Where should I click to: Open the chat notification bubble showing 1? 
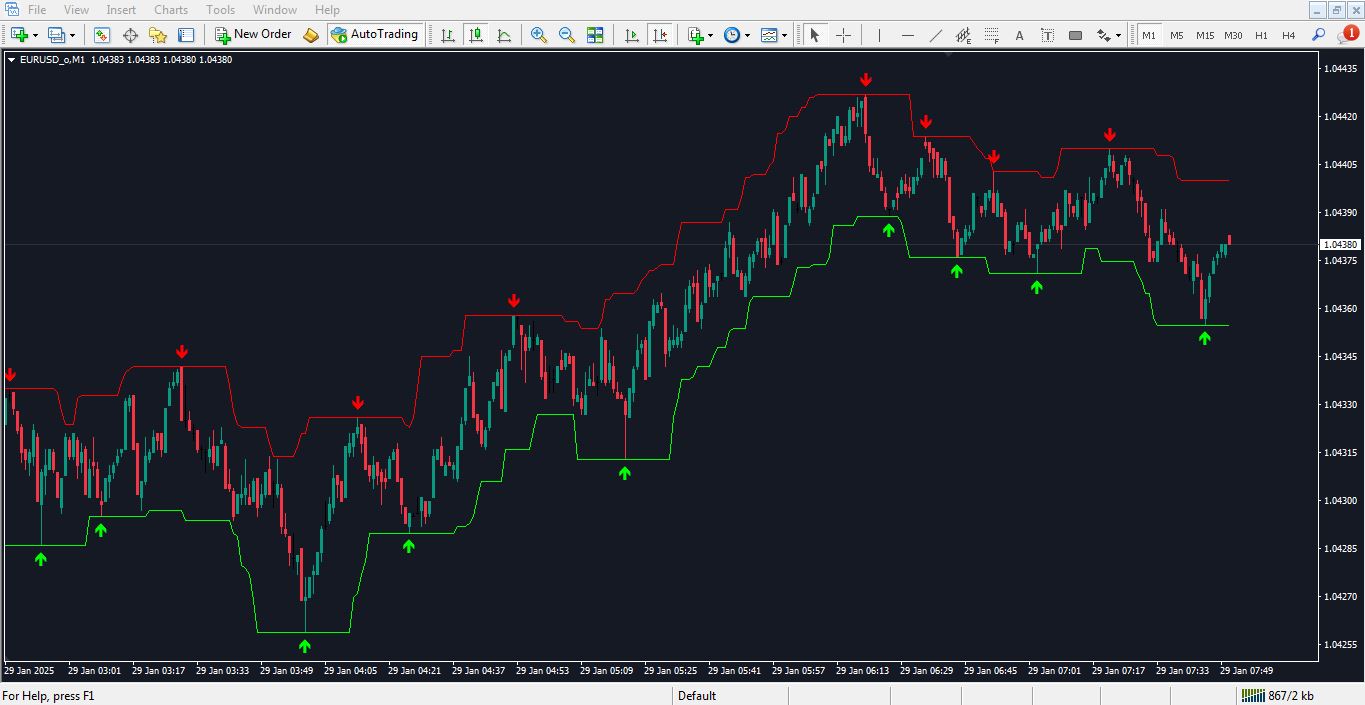click(x=1348, y=35)
